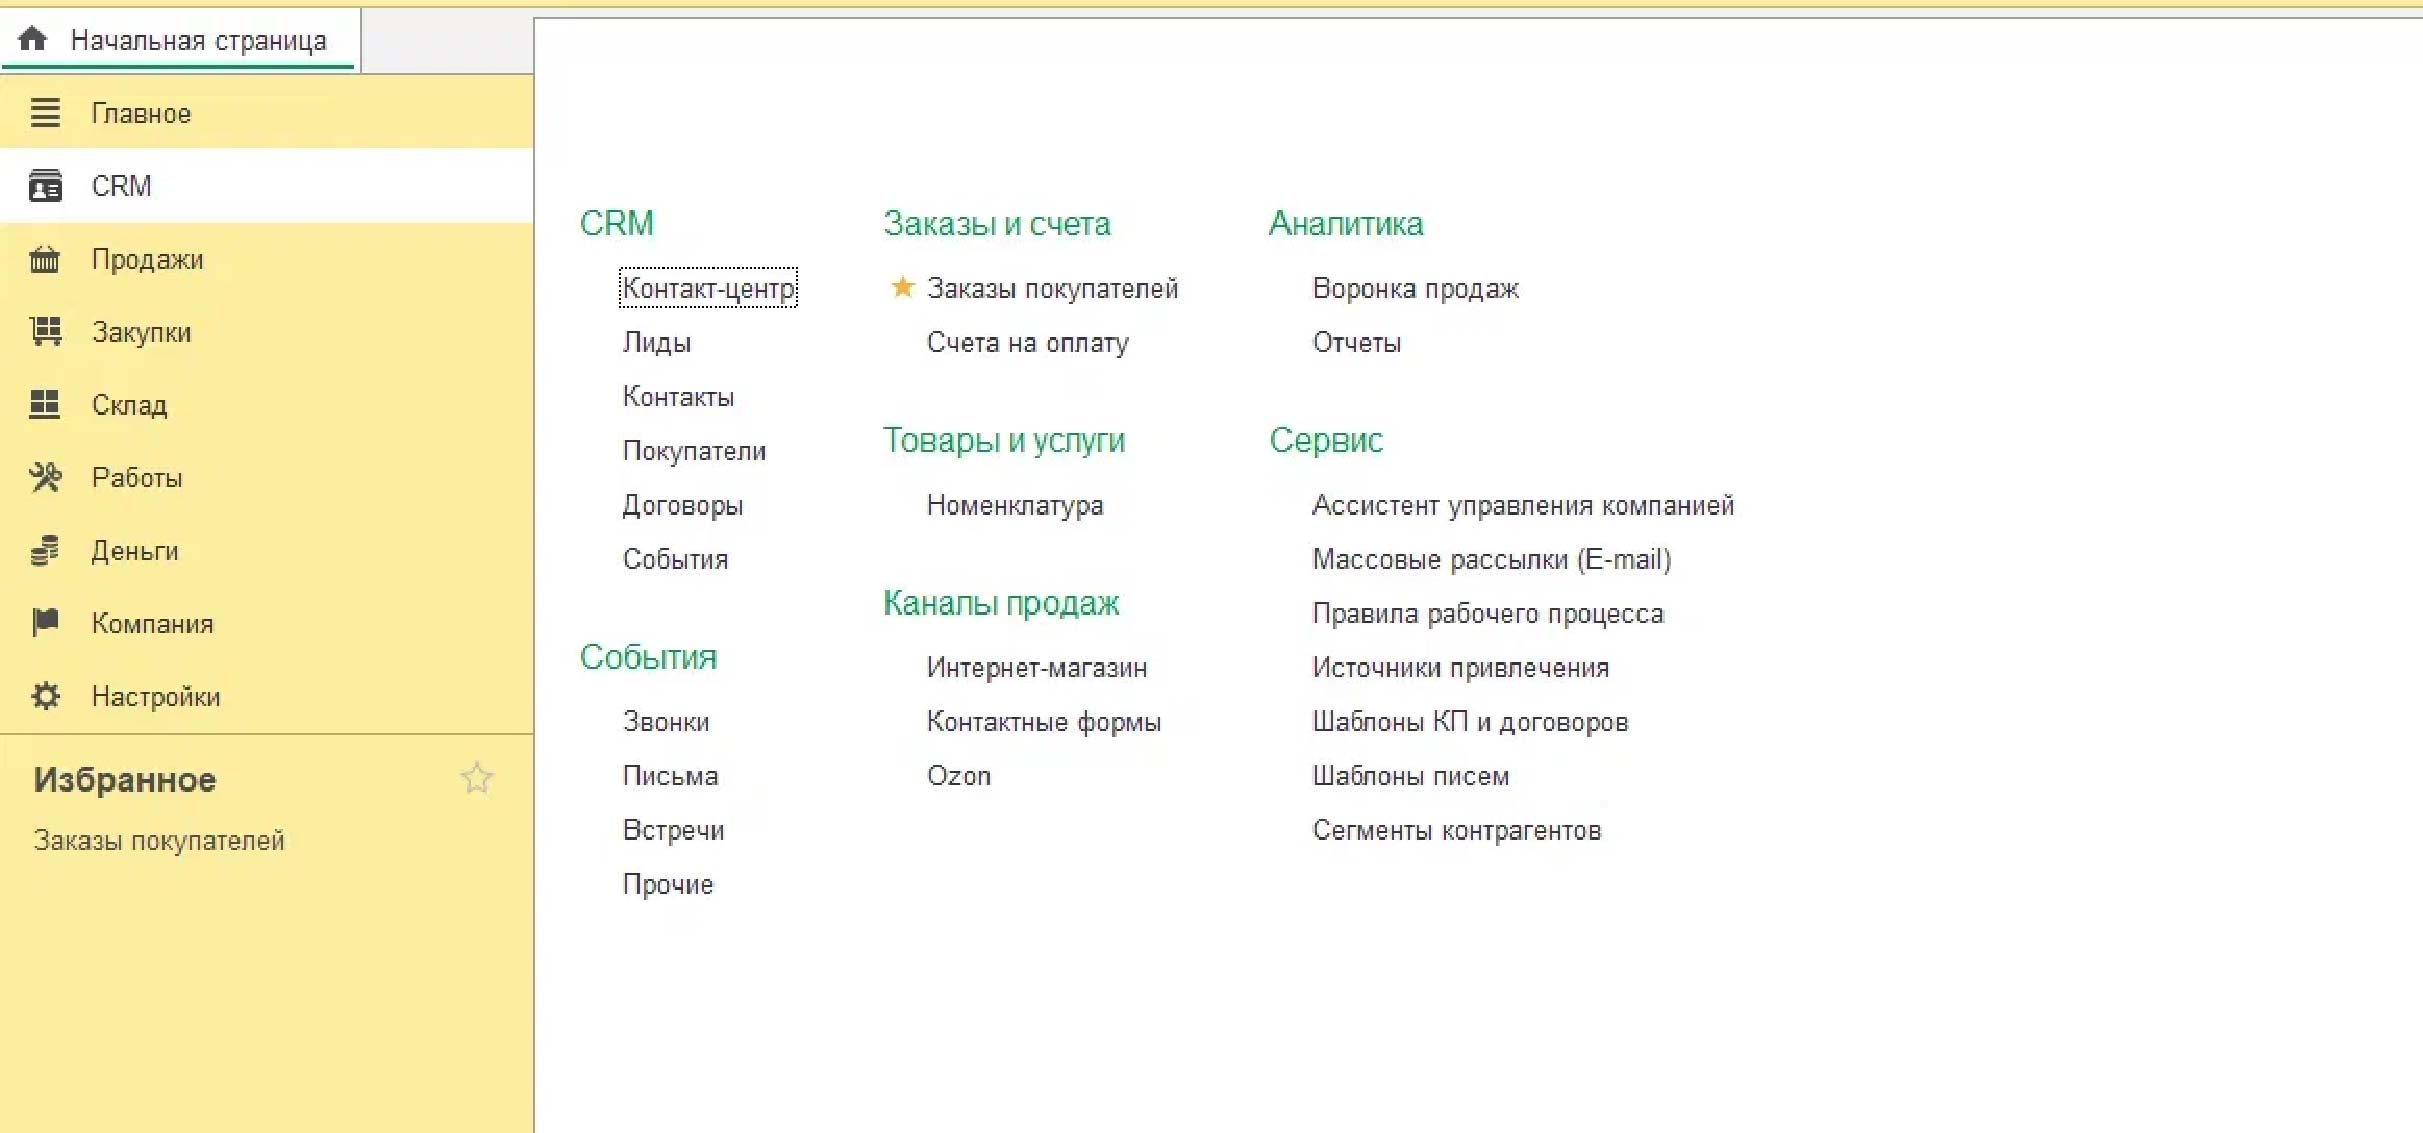Click the Избранное panel title
The image size is (2423, 1133).
coord(124,779)
